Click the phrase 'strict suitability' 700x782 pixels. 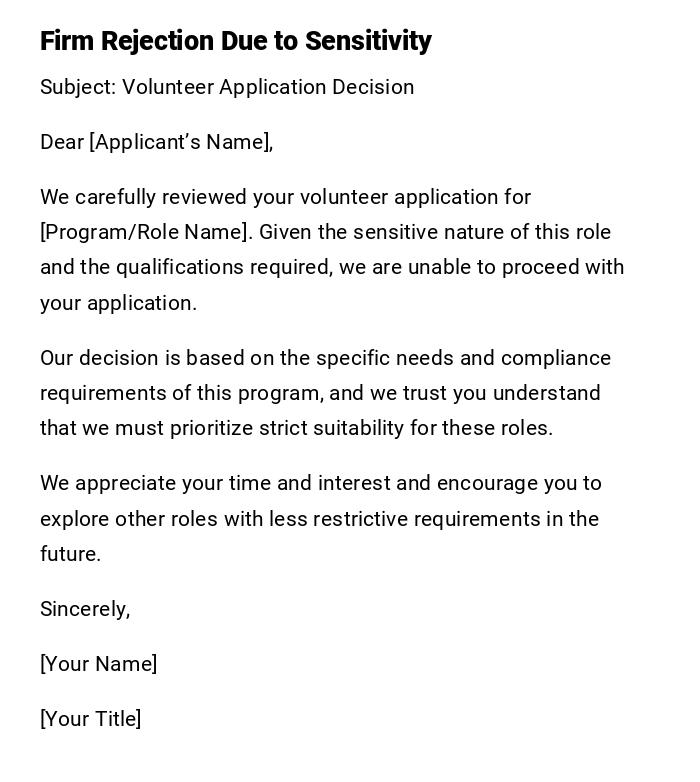click(331, 428)
